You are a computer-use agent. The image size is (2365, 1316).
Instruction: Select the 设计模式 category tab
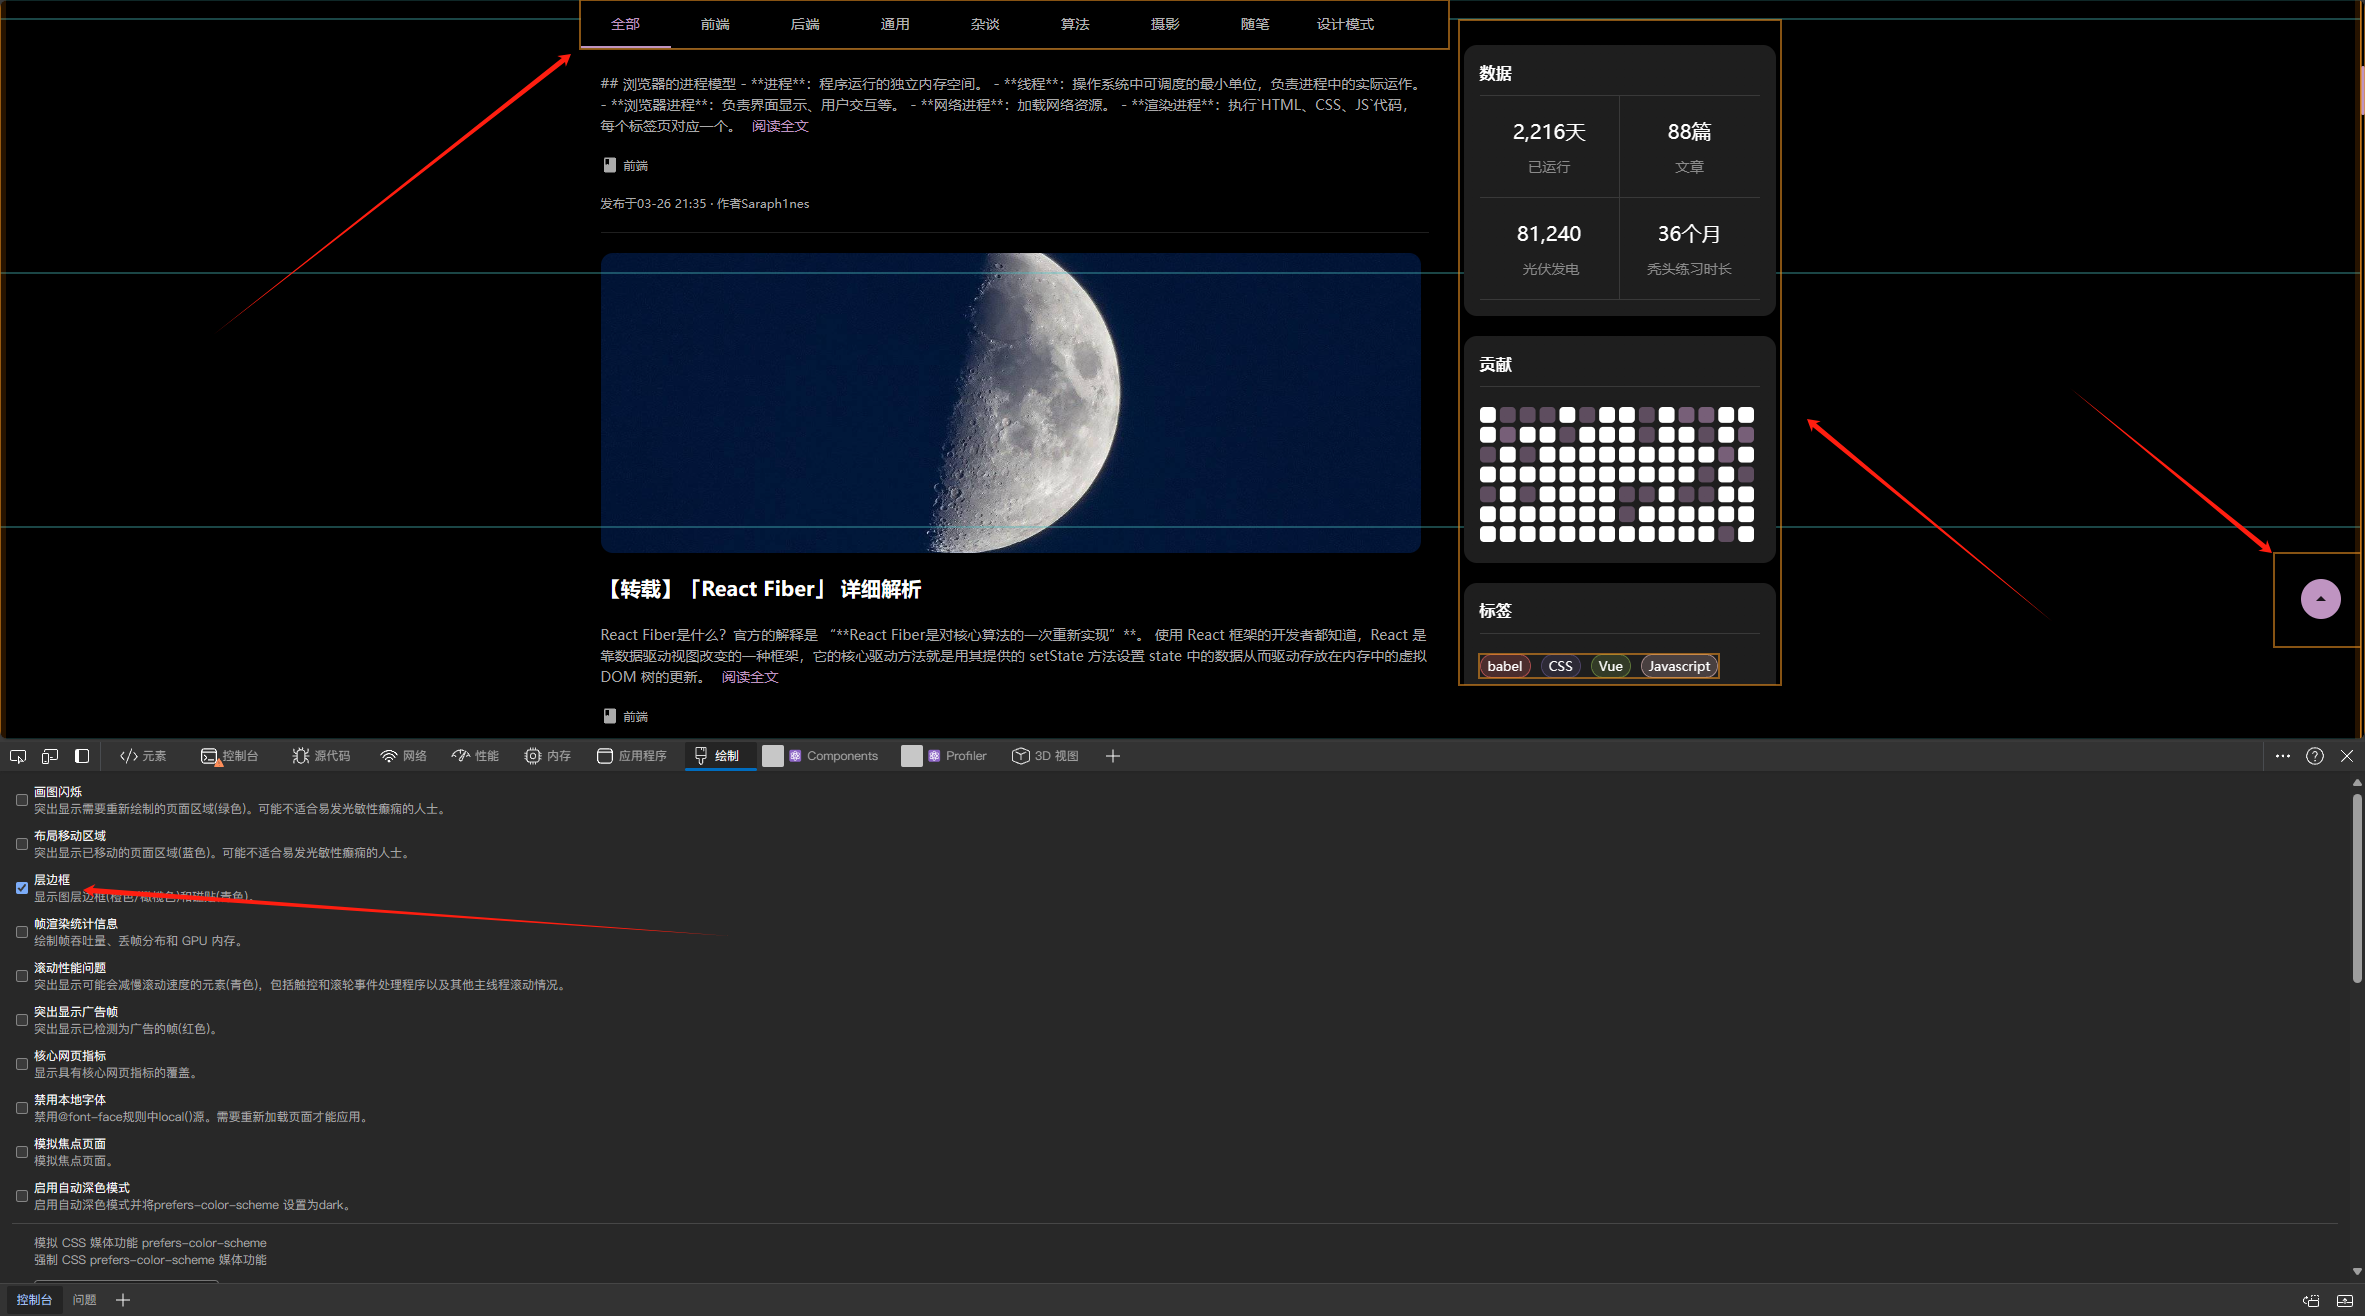tap(1346, 24)
